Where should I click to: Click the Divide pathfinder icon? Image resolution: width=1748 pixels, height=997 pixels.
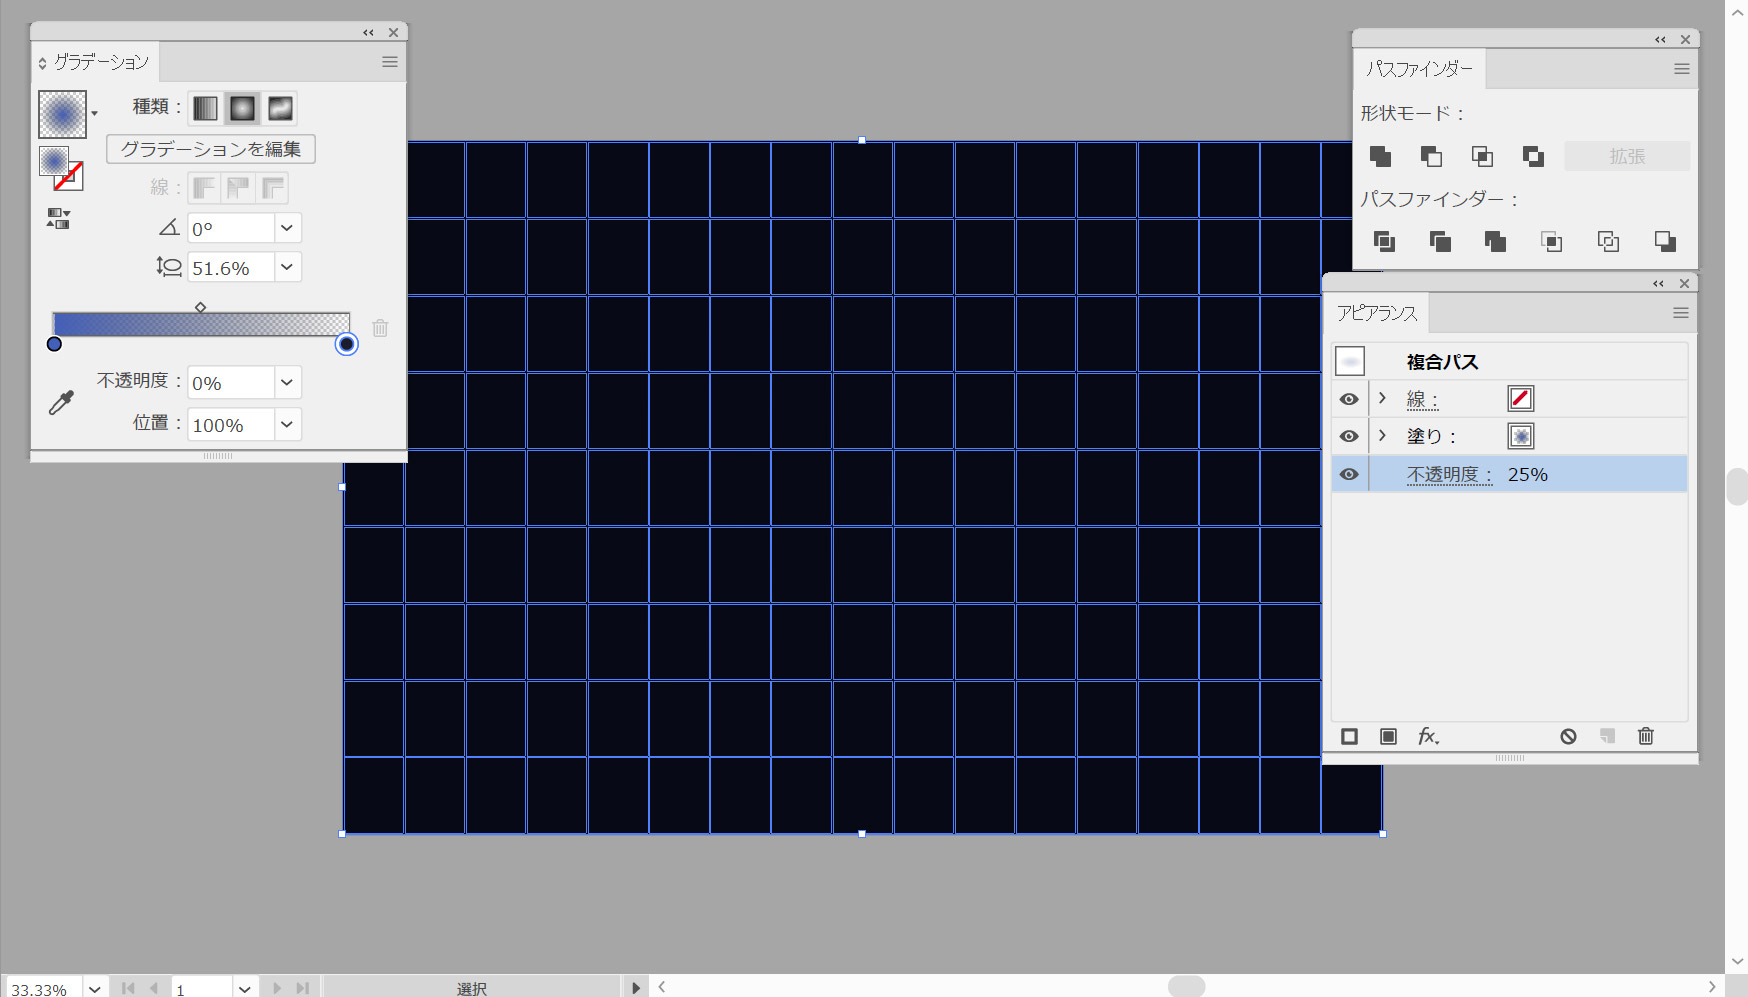[x=1384, y=241]
